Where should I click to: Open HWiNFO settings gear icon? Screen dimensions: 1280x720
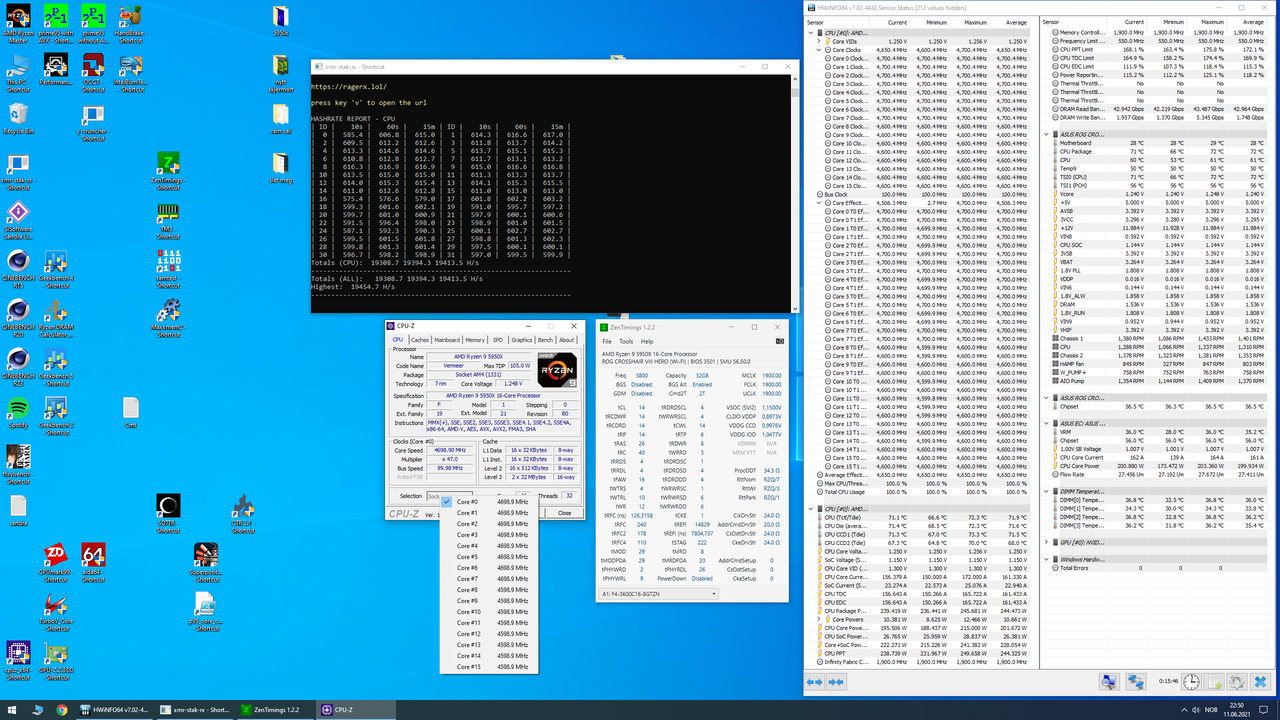click(1237, 681)
